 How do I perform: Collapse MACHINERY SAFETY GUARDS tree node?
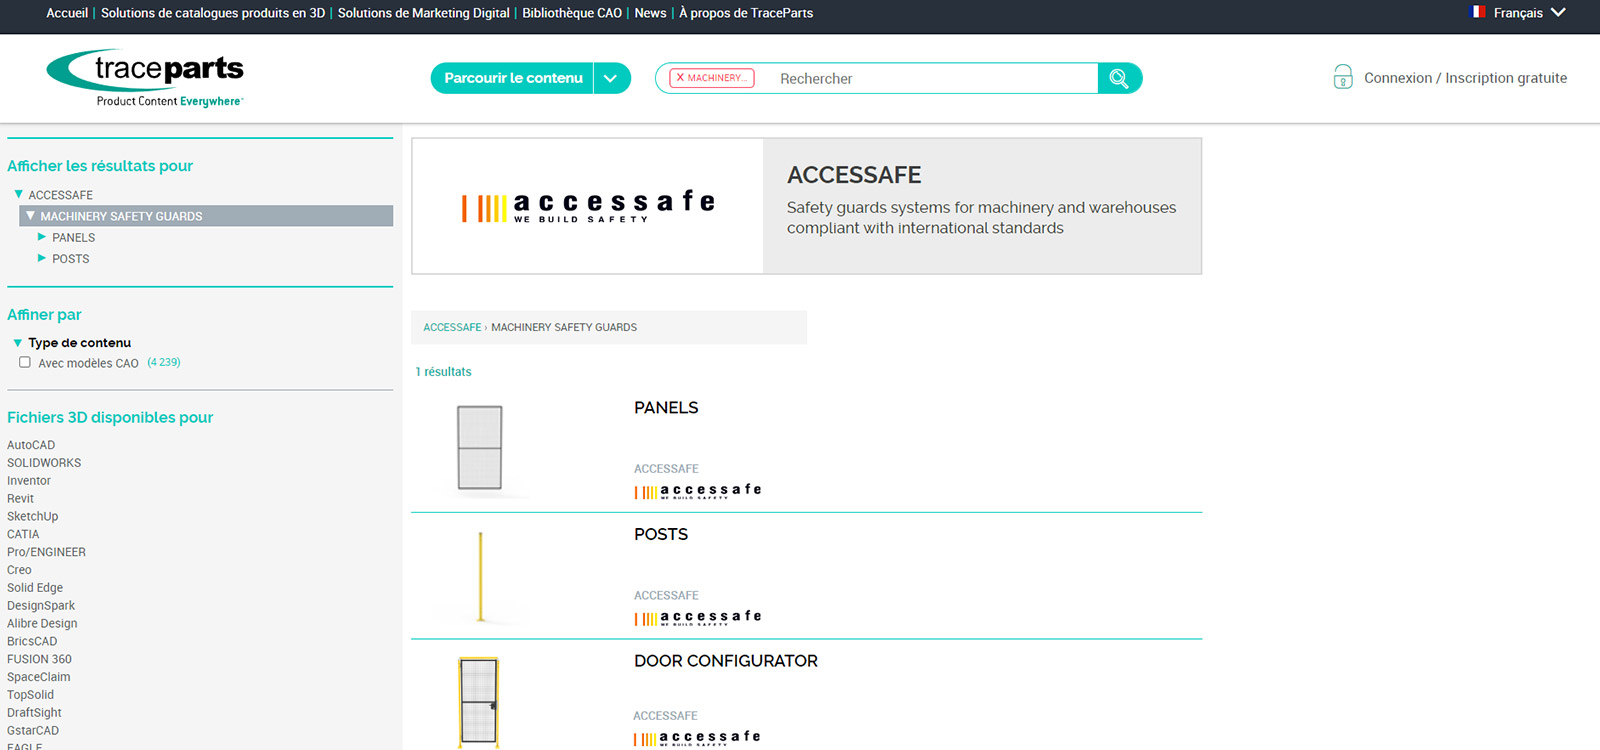[x=30, y=215]
